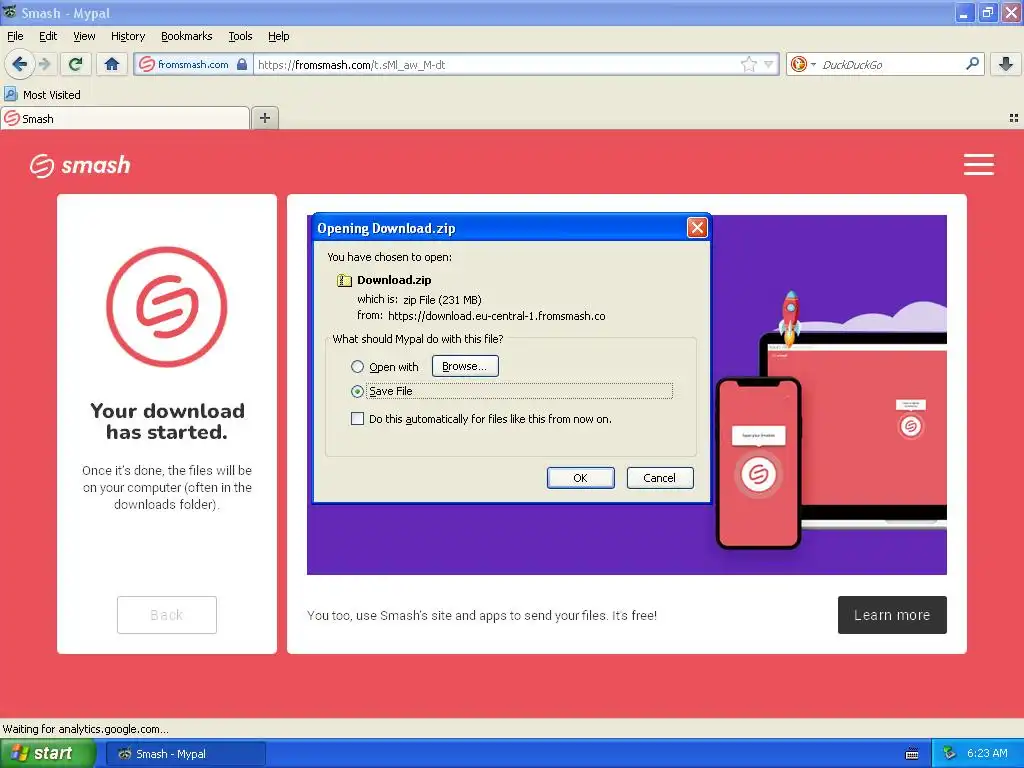The height and width of the screenshot is (768, 1024).
Task: Click the Waiting for analytics.google.com status text
Action: point(86,729)
